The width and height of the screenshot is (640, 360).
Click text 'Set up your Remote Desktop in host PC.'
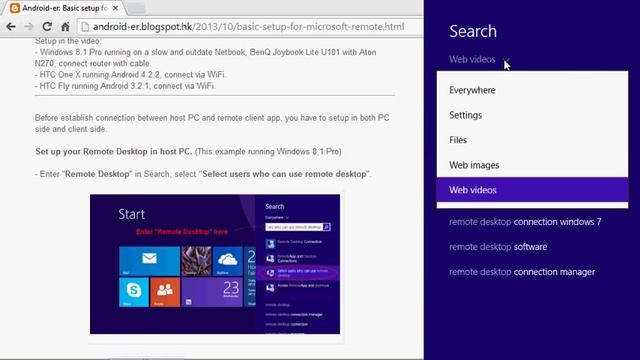[x=113, y=151]
